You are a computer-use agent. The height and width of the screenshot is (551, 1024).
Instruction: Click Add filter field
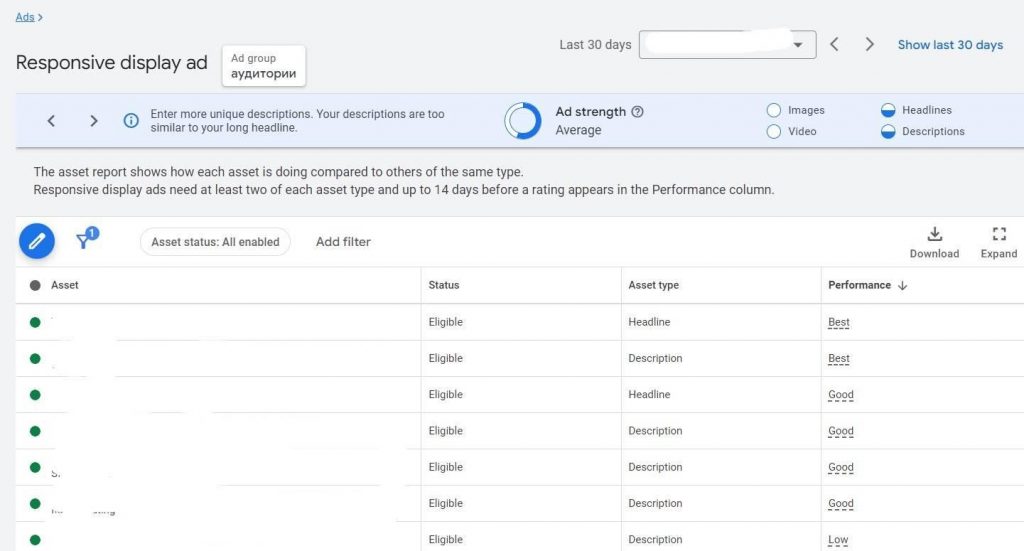[x=343, y=242]
